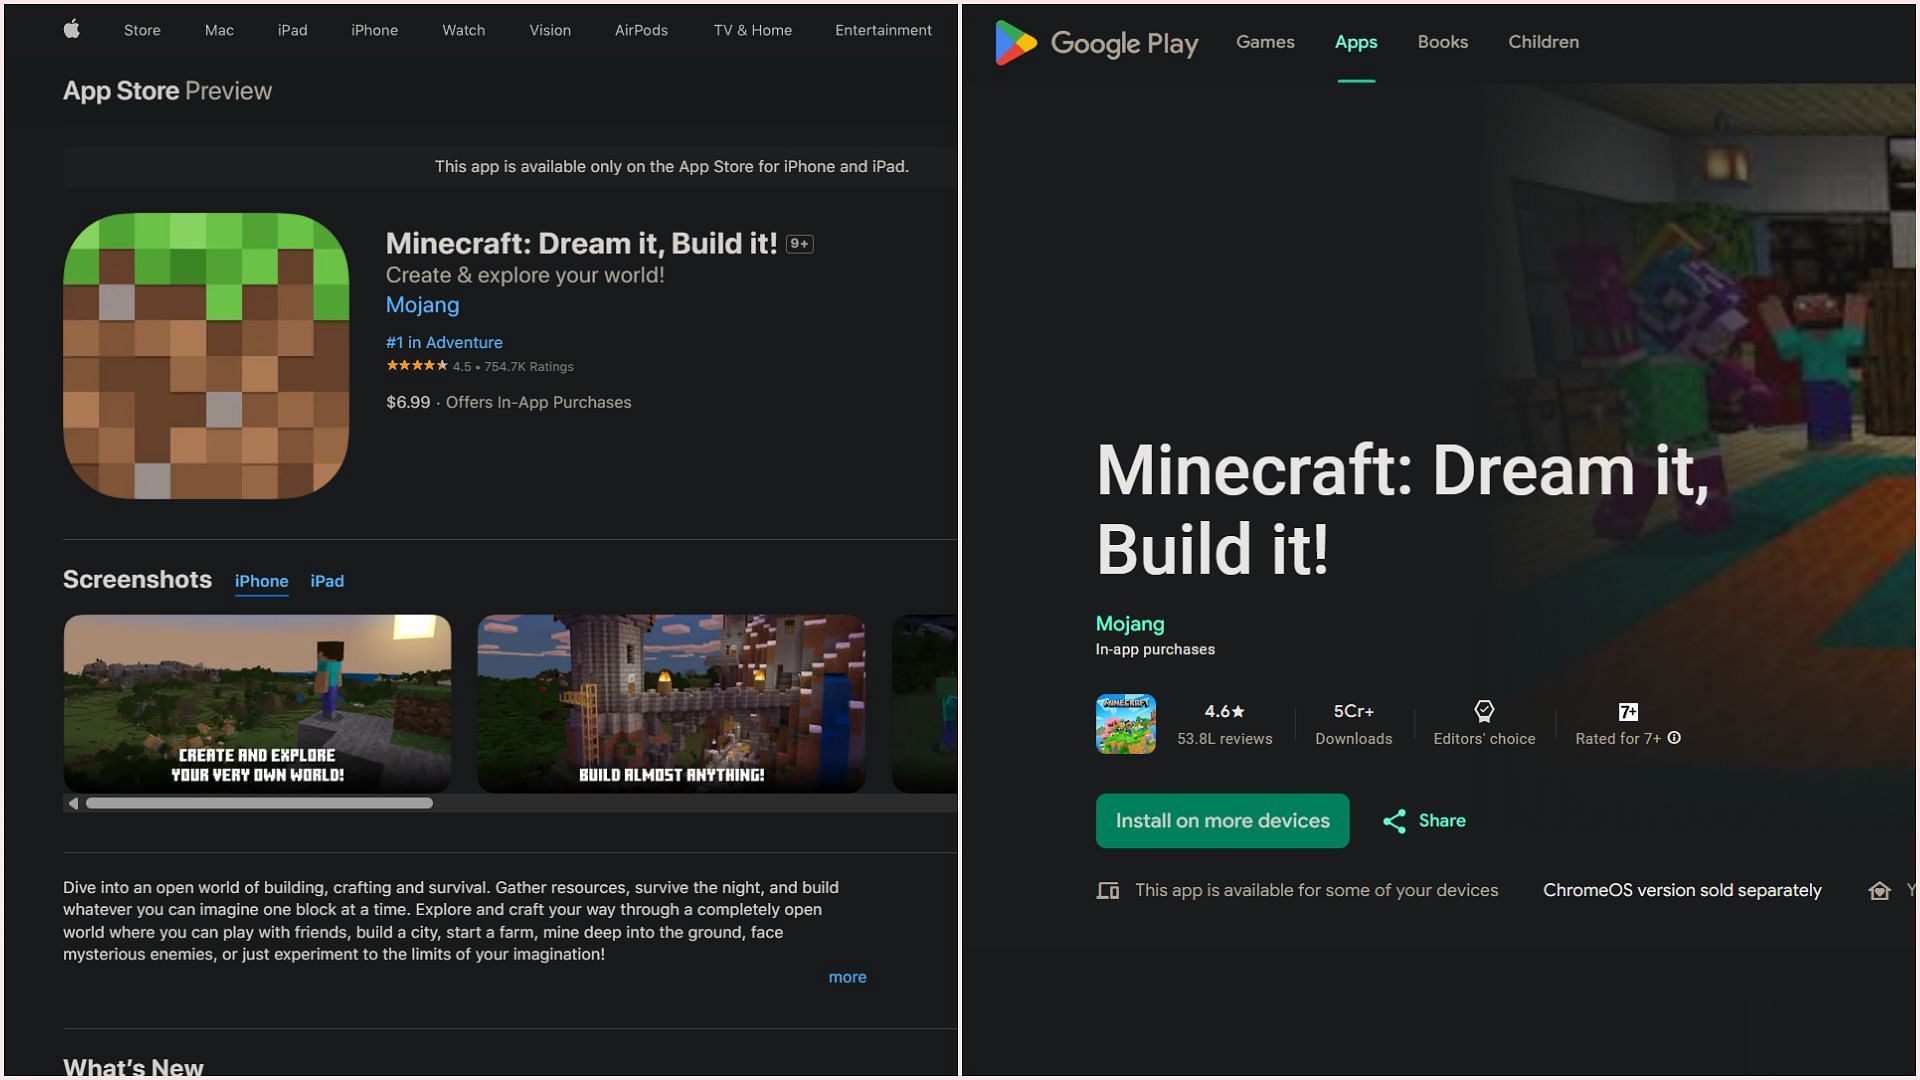Open Mojang developer link on App Store
The image size is (1920, 1080).
click(x=422, y=305)
